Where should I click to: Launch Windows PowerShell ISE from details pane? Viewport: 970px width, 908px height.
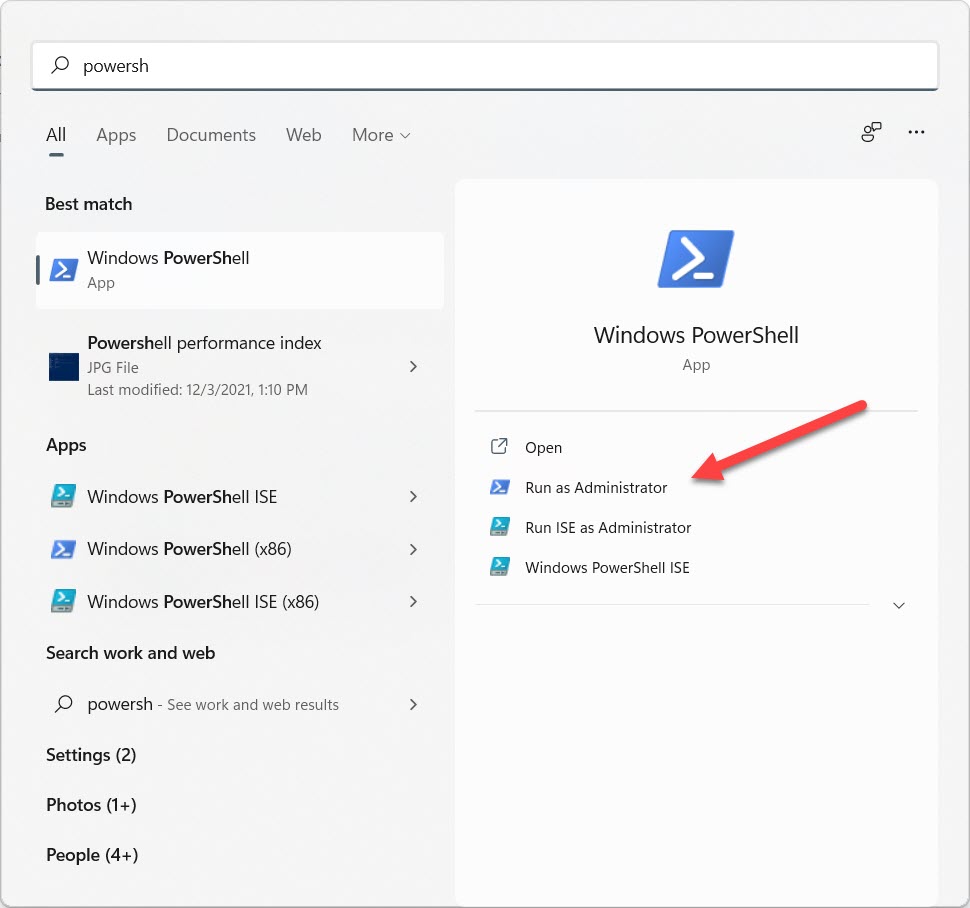coord(607,567)
